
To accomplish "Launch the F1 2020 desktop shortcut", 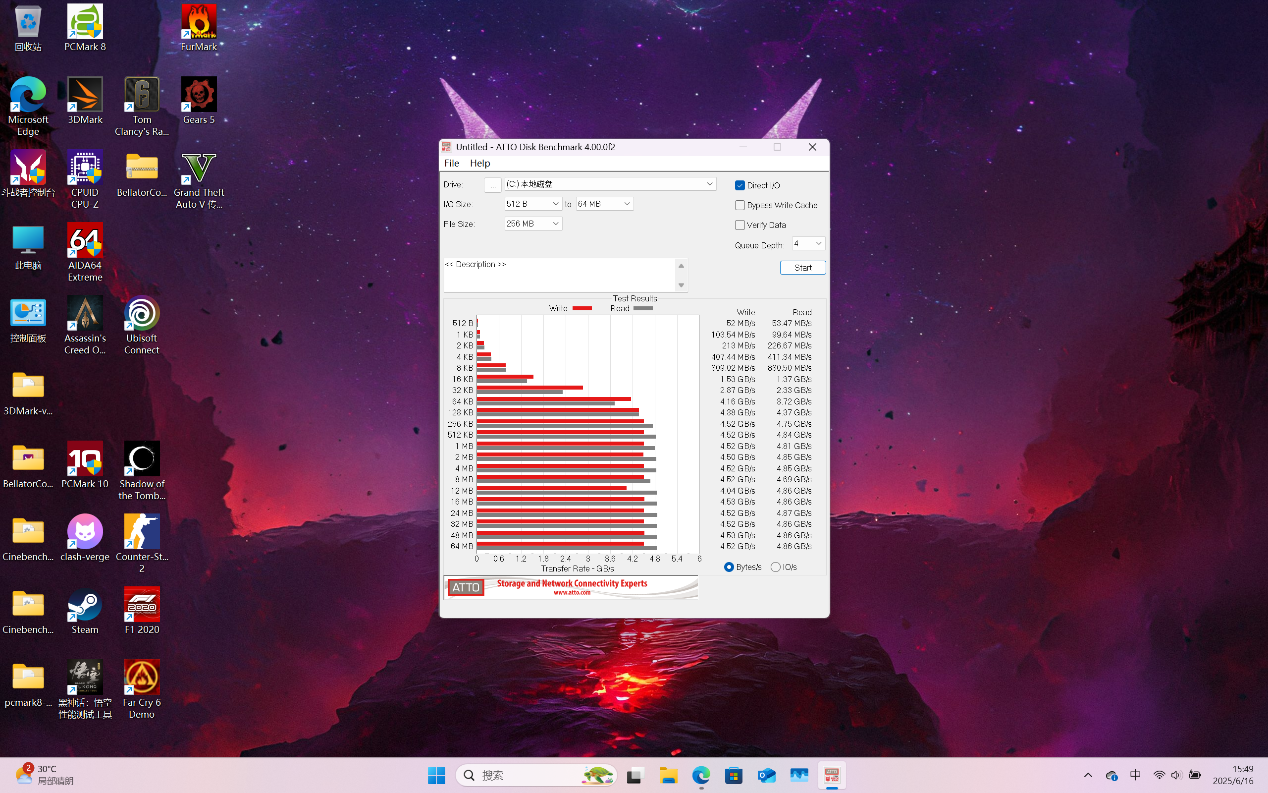I will [142, 611].
